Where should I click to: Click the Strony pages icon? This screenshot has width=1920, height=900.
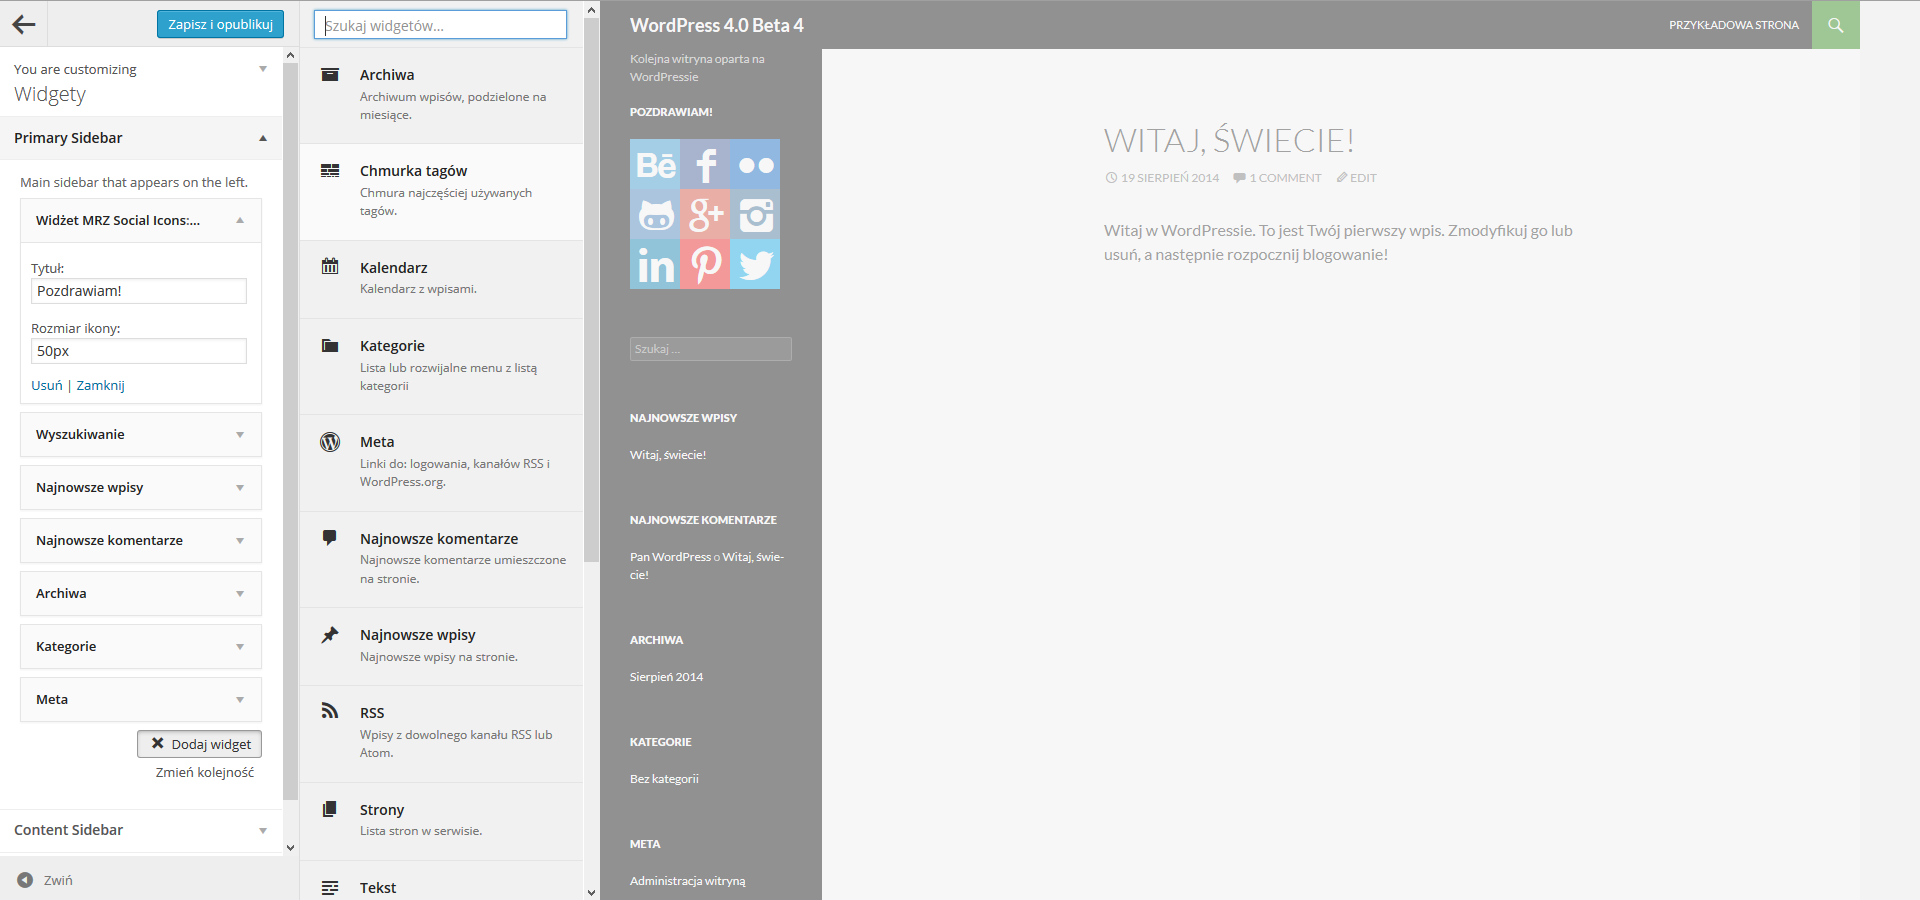[x=330, y=809]
